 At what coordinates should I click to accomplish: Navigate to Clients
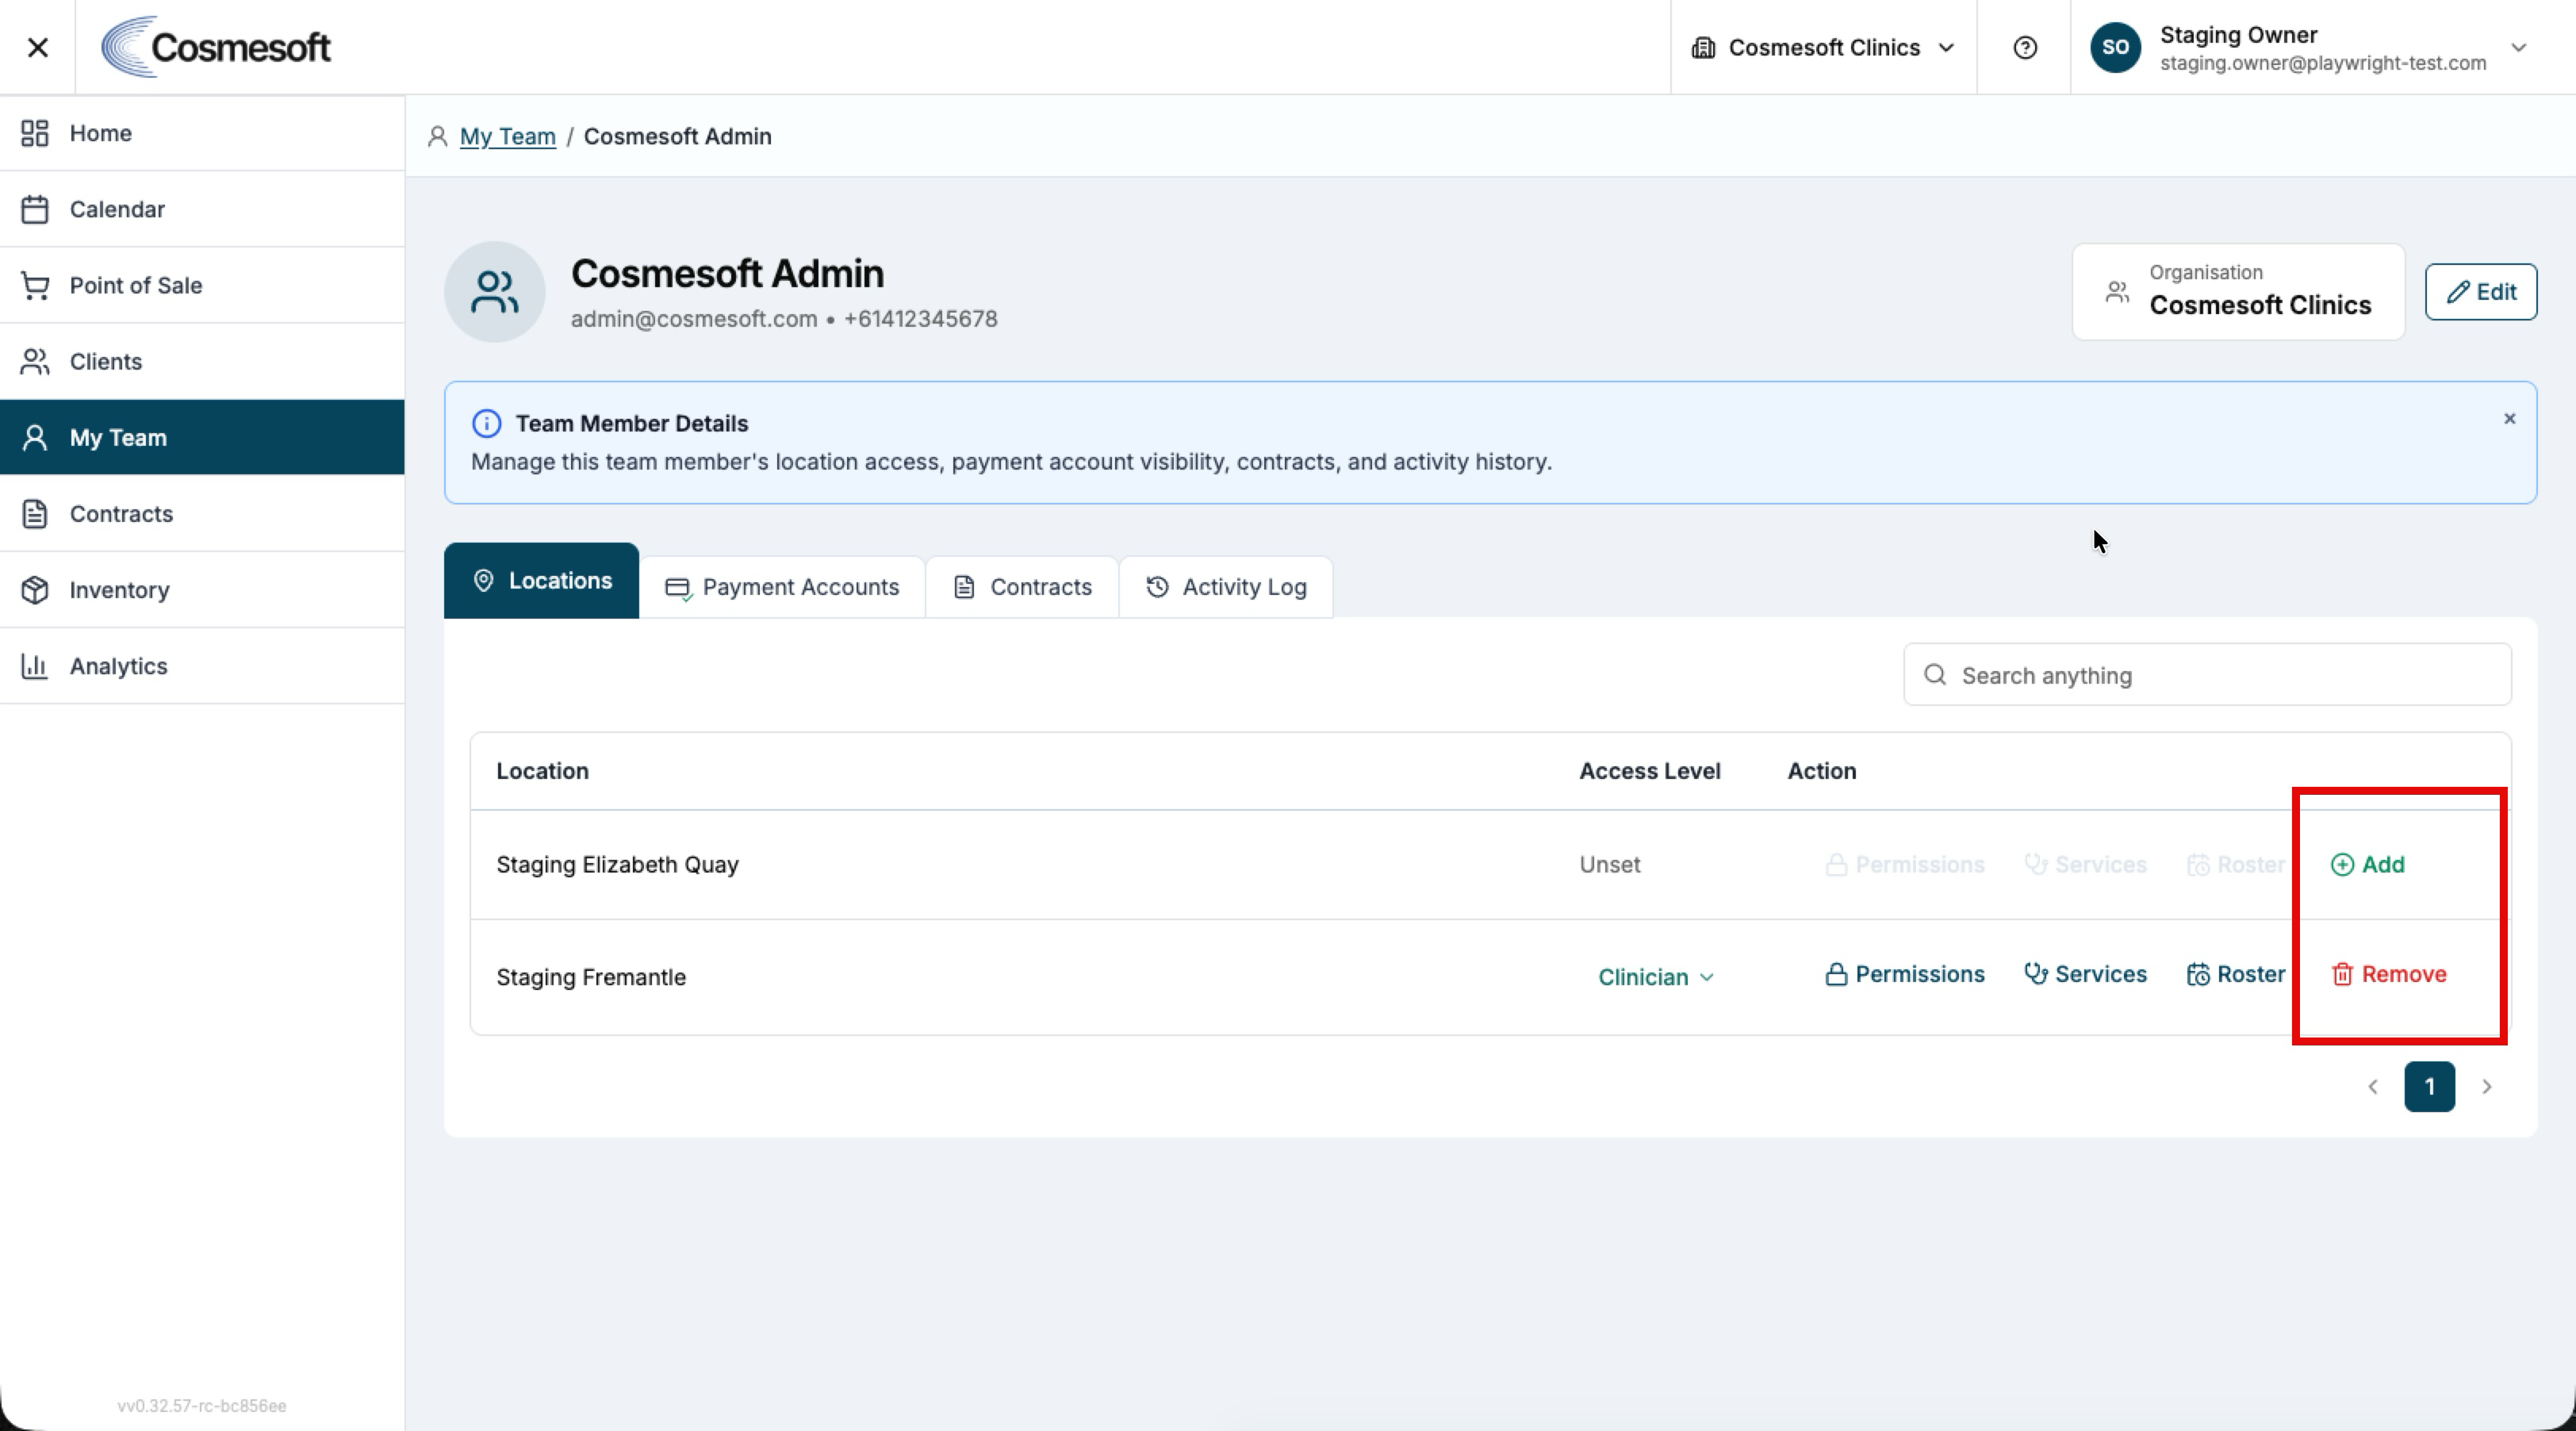pyautogui.click(x=202, y=361)
